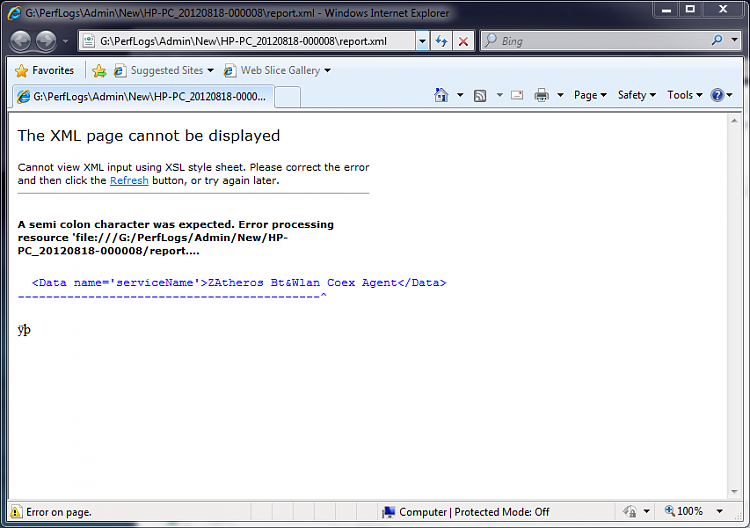Click the Refresh page icon

441,41
